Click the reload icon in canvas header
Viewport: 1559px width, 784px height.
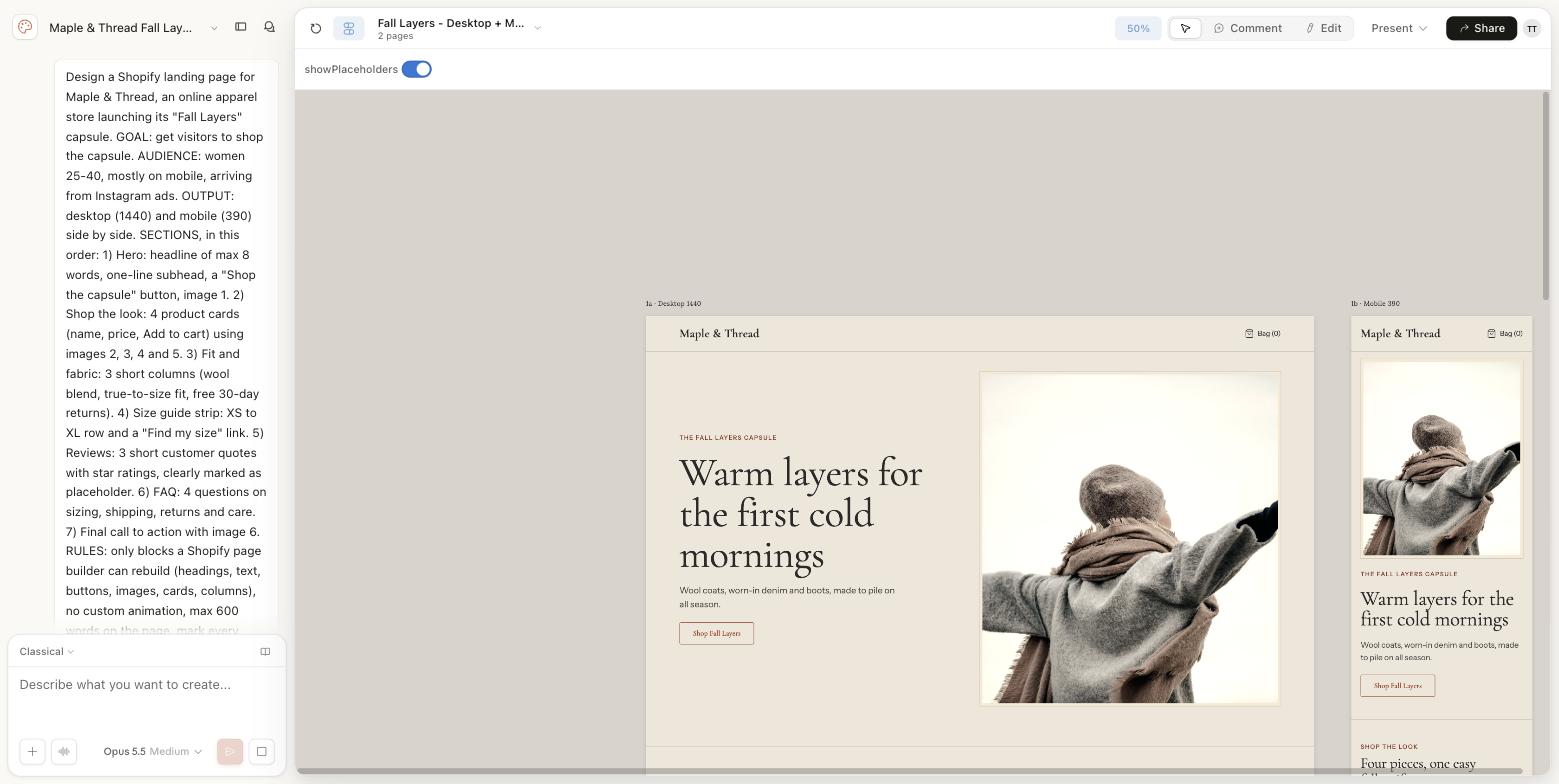click(x=316, y=28)
